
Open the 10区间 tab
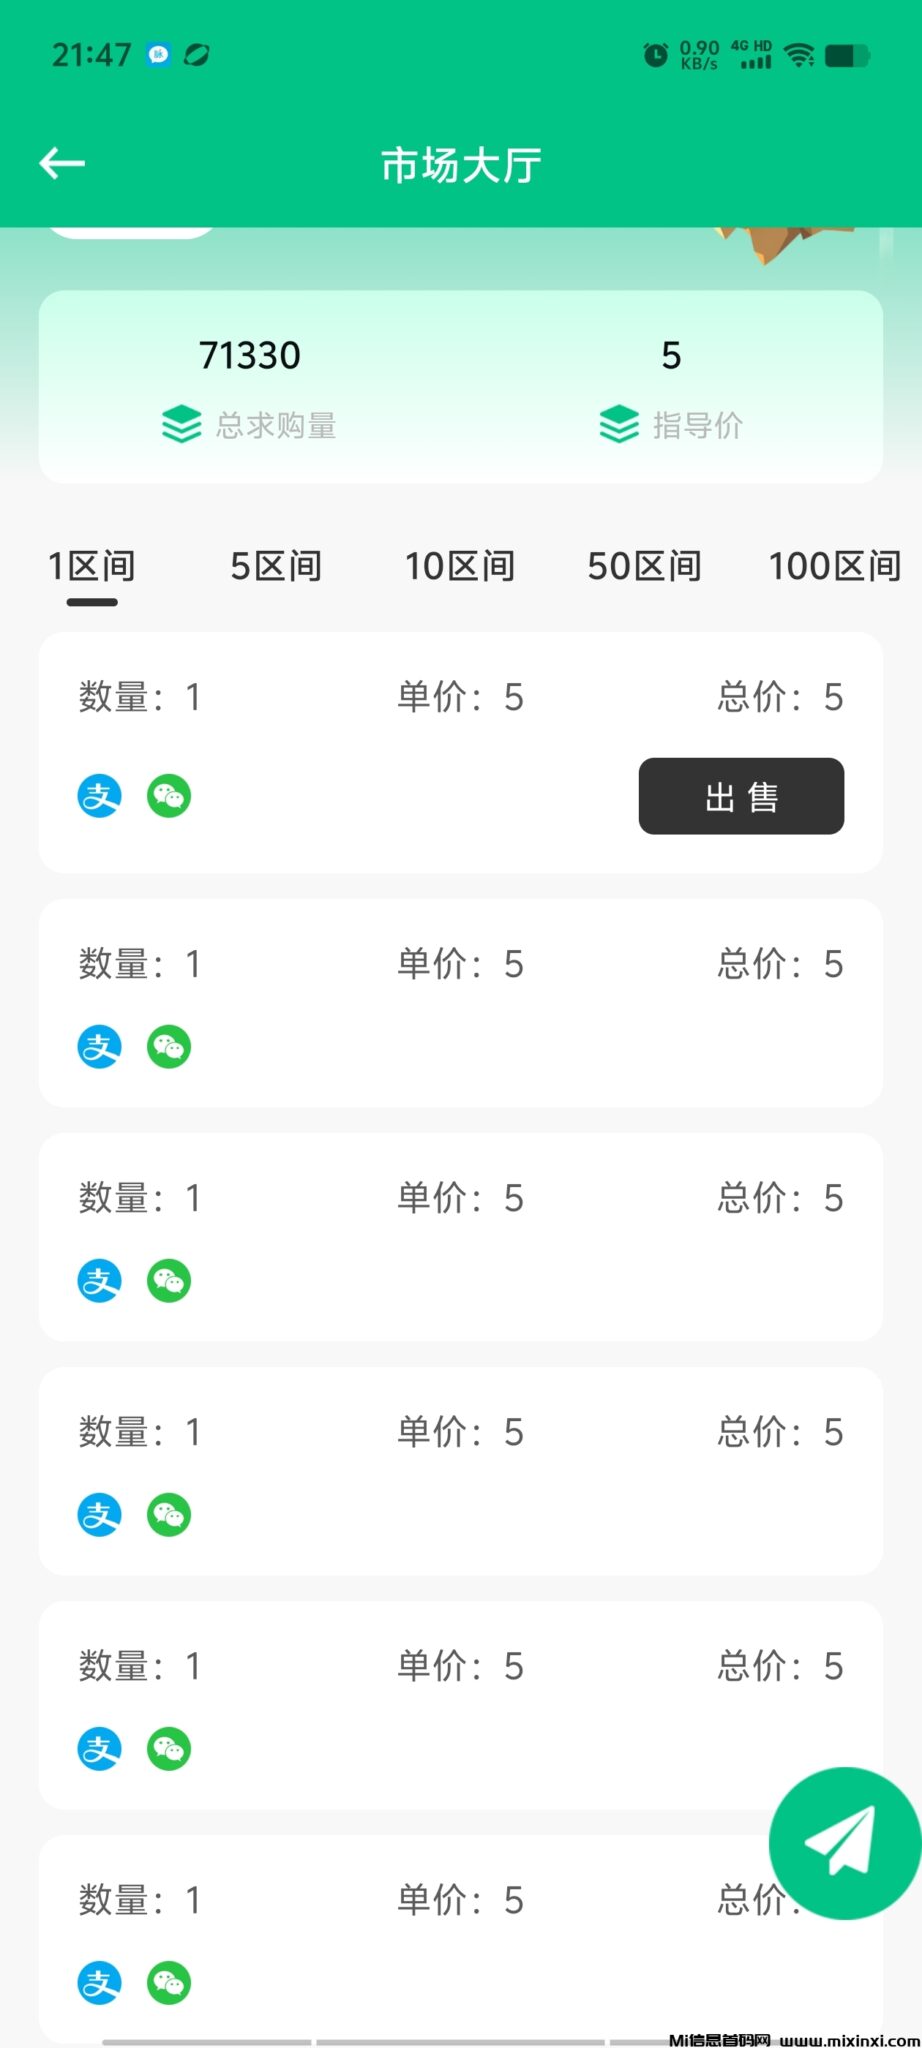[459, 566]
